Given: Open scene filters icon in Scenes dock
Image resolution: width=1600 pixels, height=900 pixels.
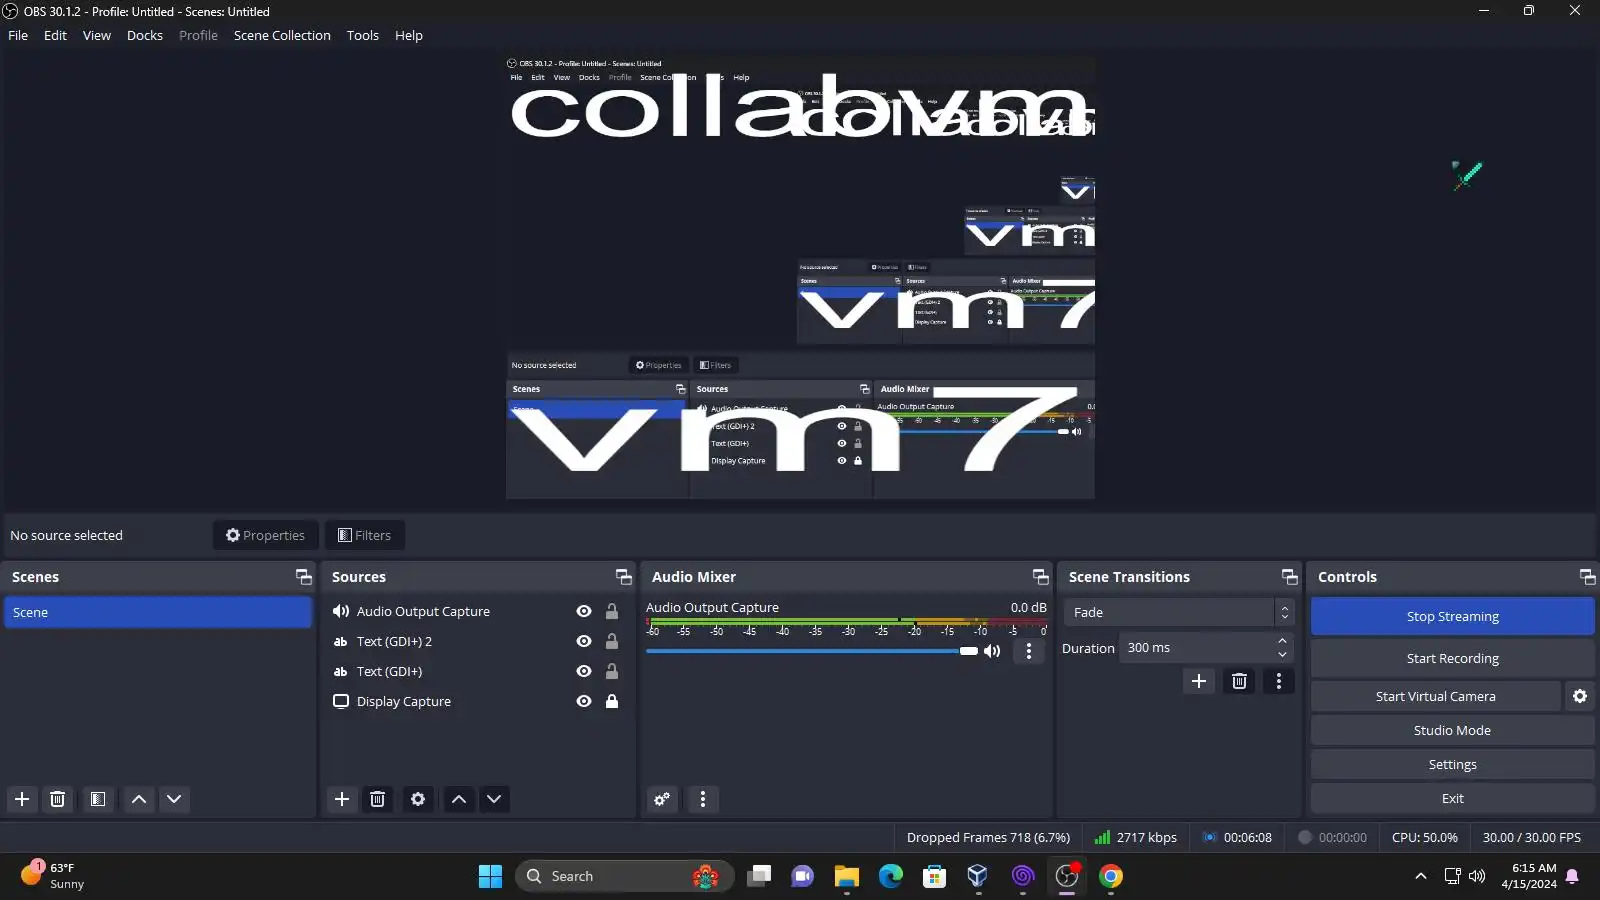Looking at the screenshot, I should (98, 799).
